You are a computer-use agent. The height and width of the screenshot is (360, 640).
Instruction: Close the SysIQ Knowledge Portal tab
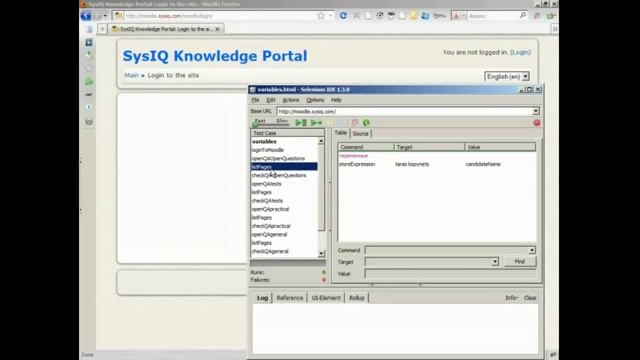[x=218, y=29]
